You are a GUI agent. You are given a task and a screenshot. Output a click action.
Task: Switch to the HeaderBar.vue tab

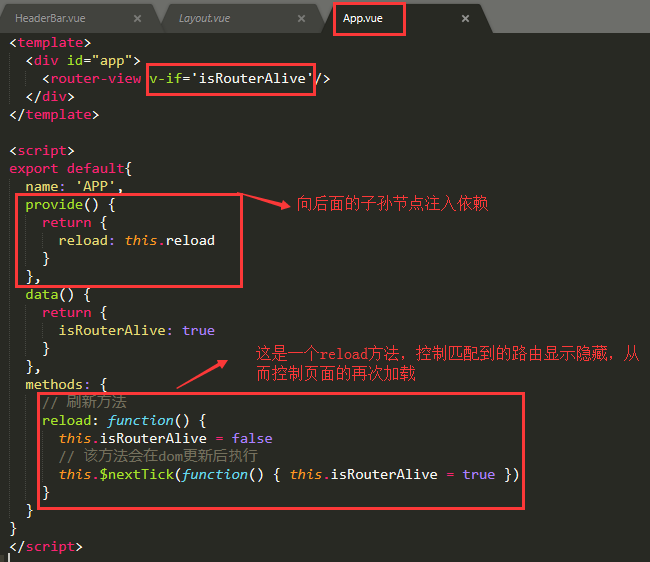[50, 18]
